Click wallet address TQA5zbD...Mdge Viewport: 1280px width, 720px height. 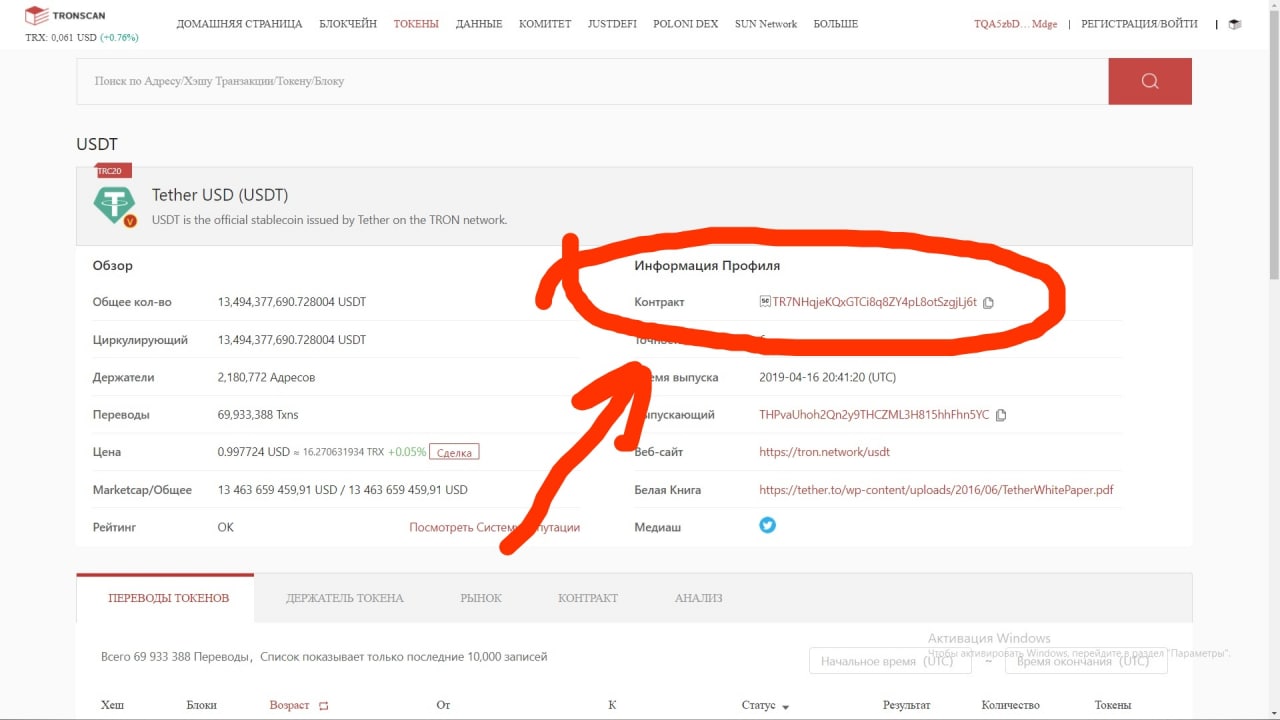click(1015, 24)
